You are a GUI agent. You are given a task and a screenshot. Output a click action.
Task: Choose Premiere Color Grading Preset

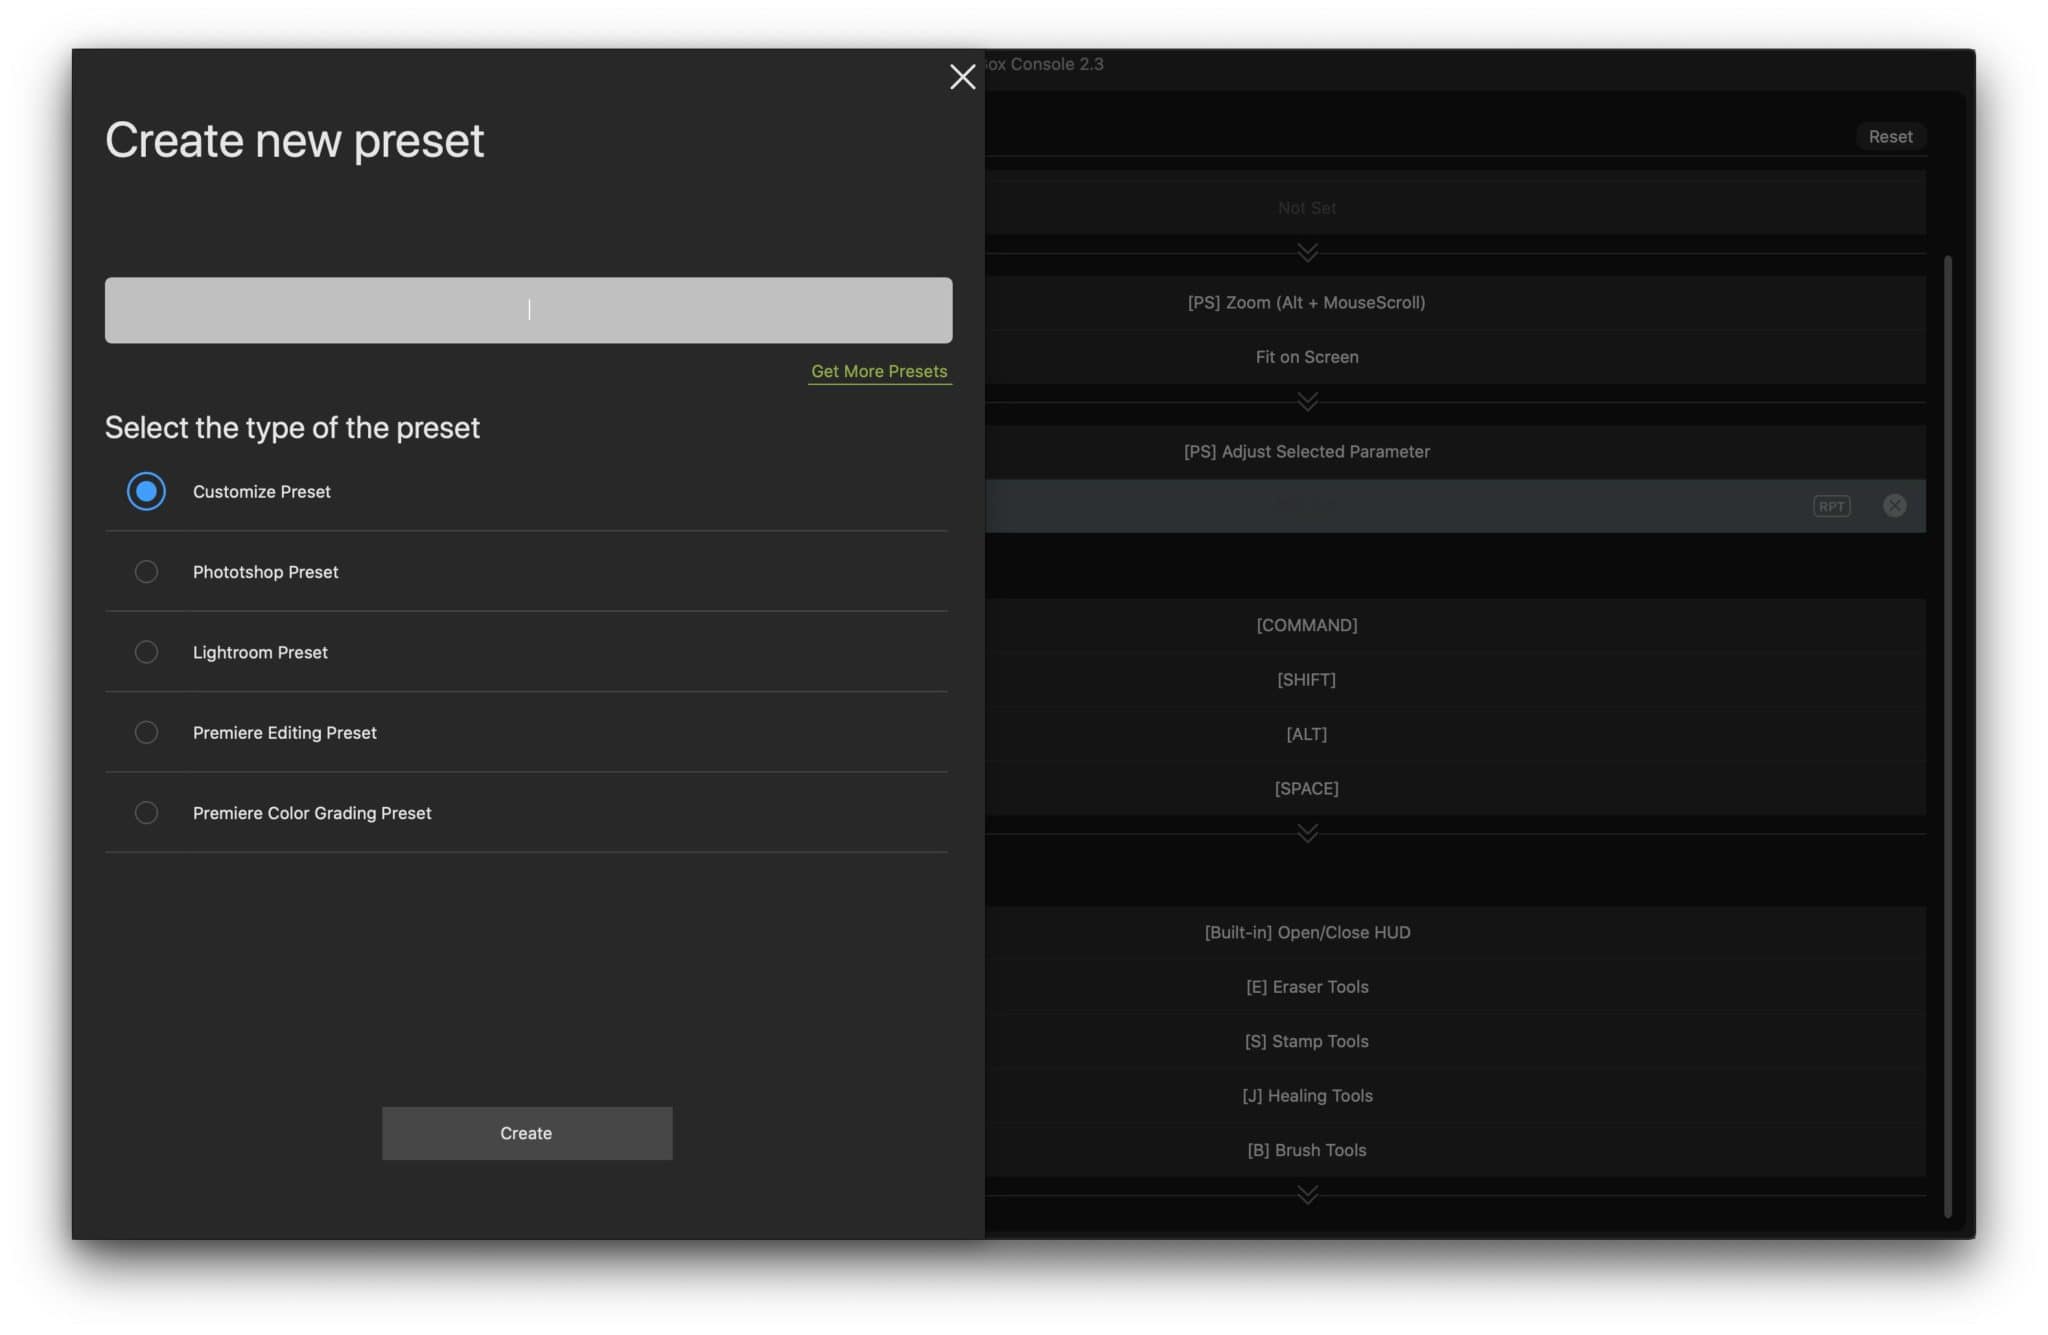point(146,812)
